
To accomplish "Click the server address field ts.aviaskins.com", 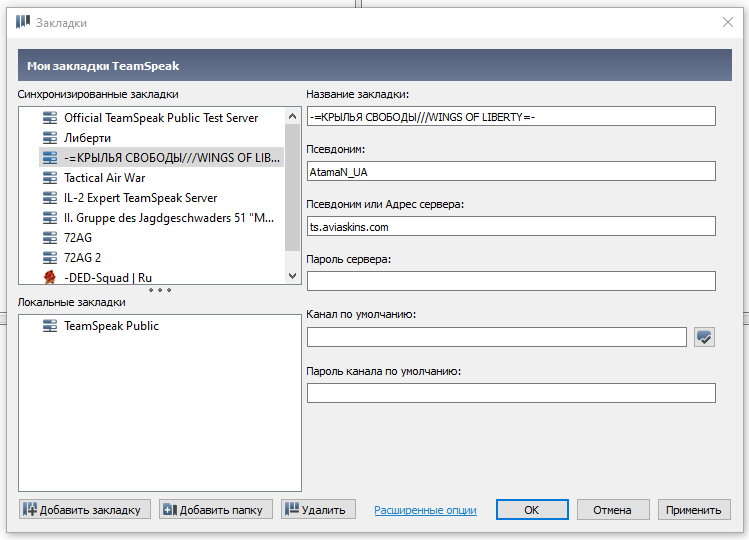I will (511, 226).
